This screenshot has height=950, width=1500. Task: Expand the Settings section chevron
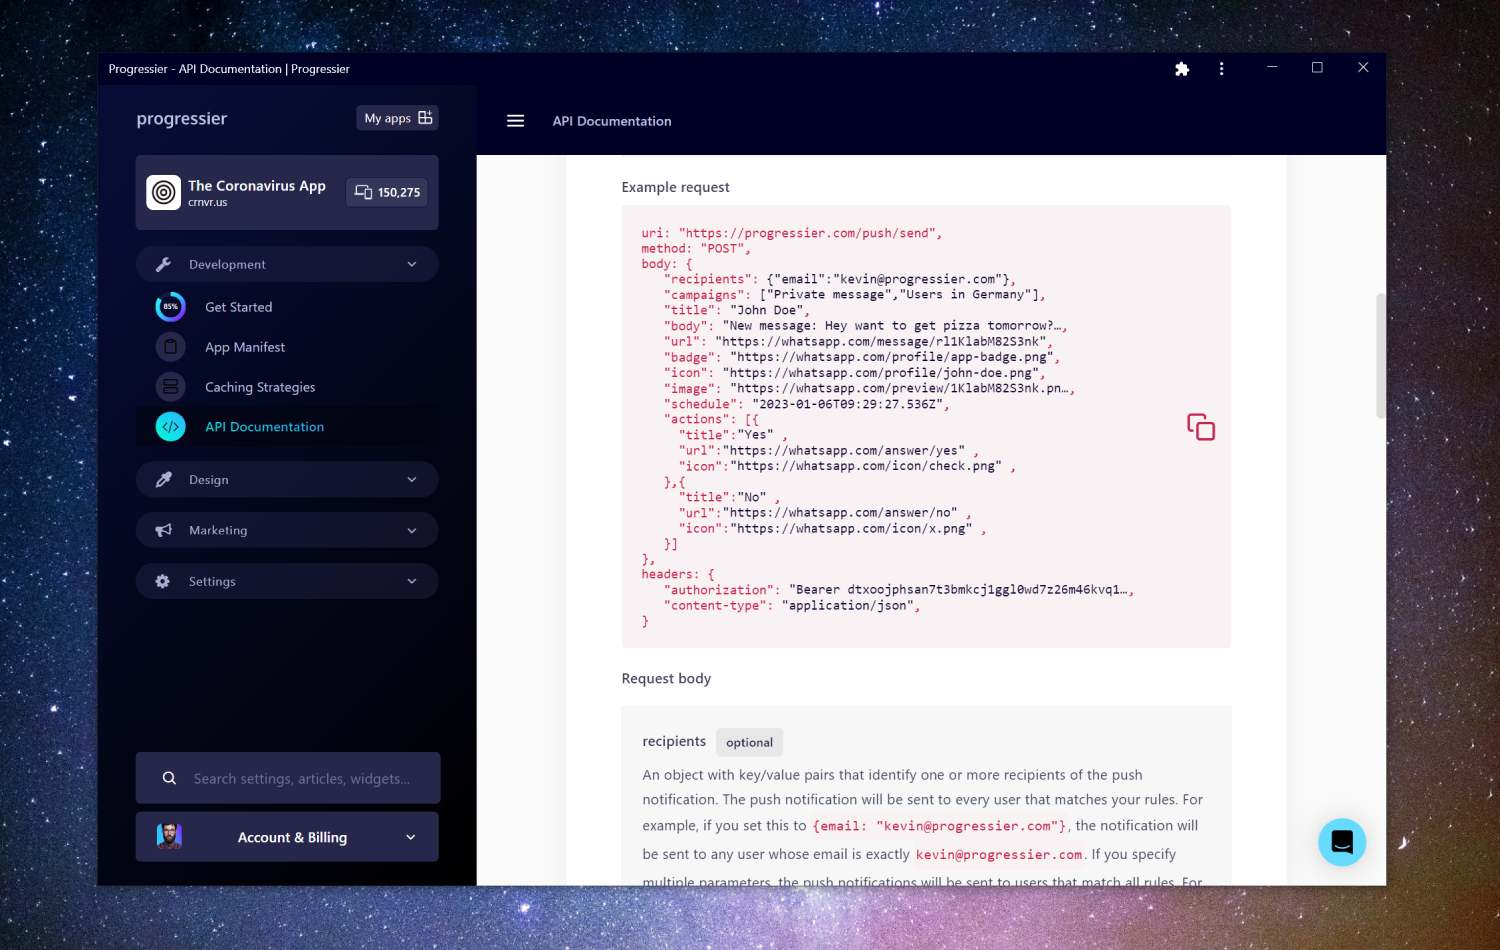click(412, 581)
